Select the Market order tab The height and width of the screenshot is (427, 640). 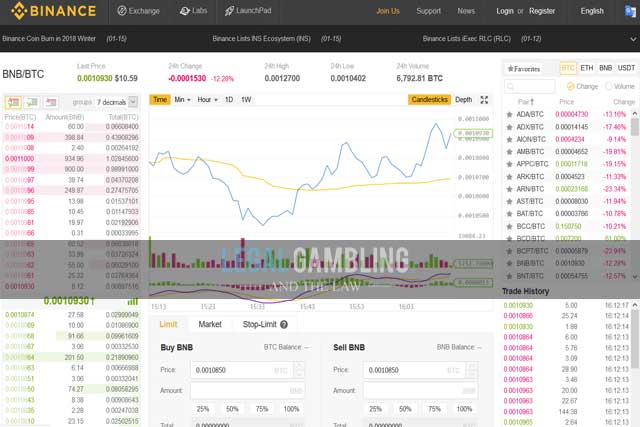point(210,325)
